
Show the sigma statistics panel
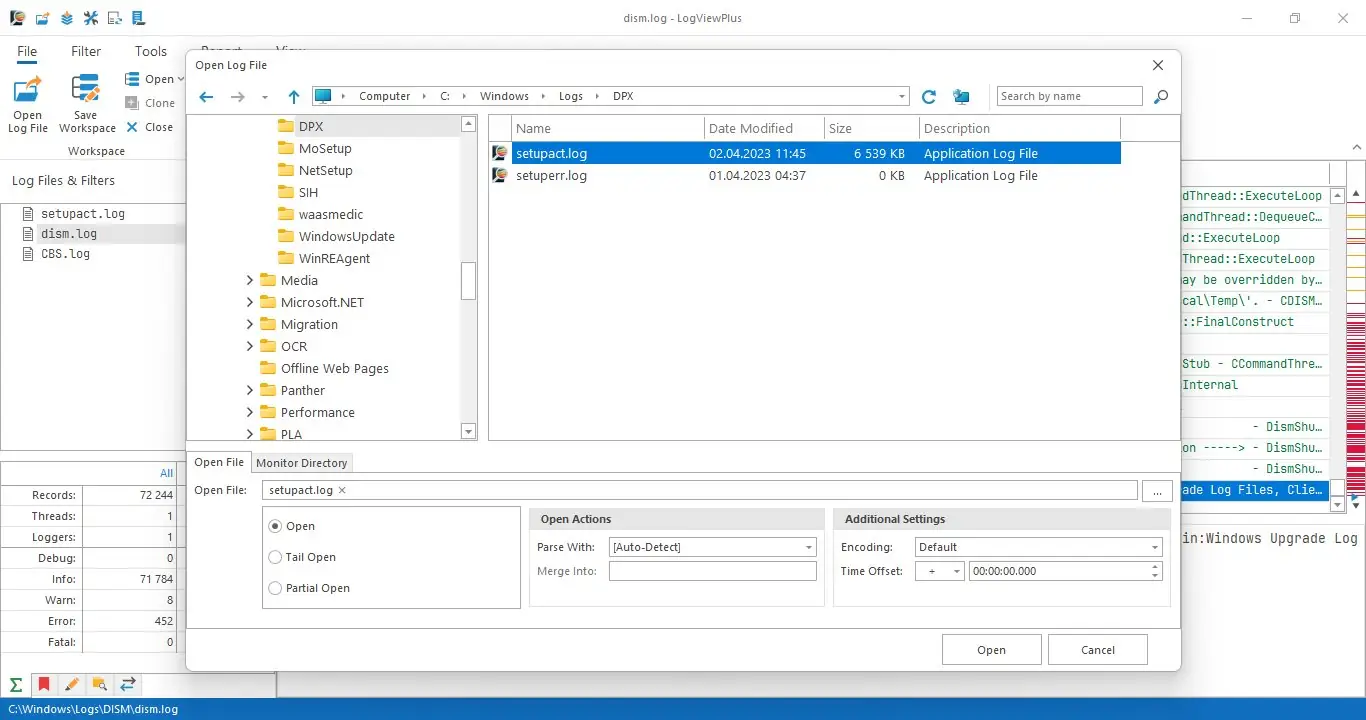click(16, 685)
